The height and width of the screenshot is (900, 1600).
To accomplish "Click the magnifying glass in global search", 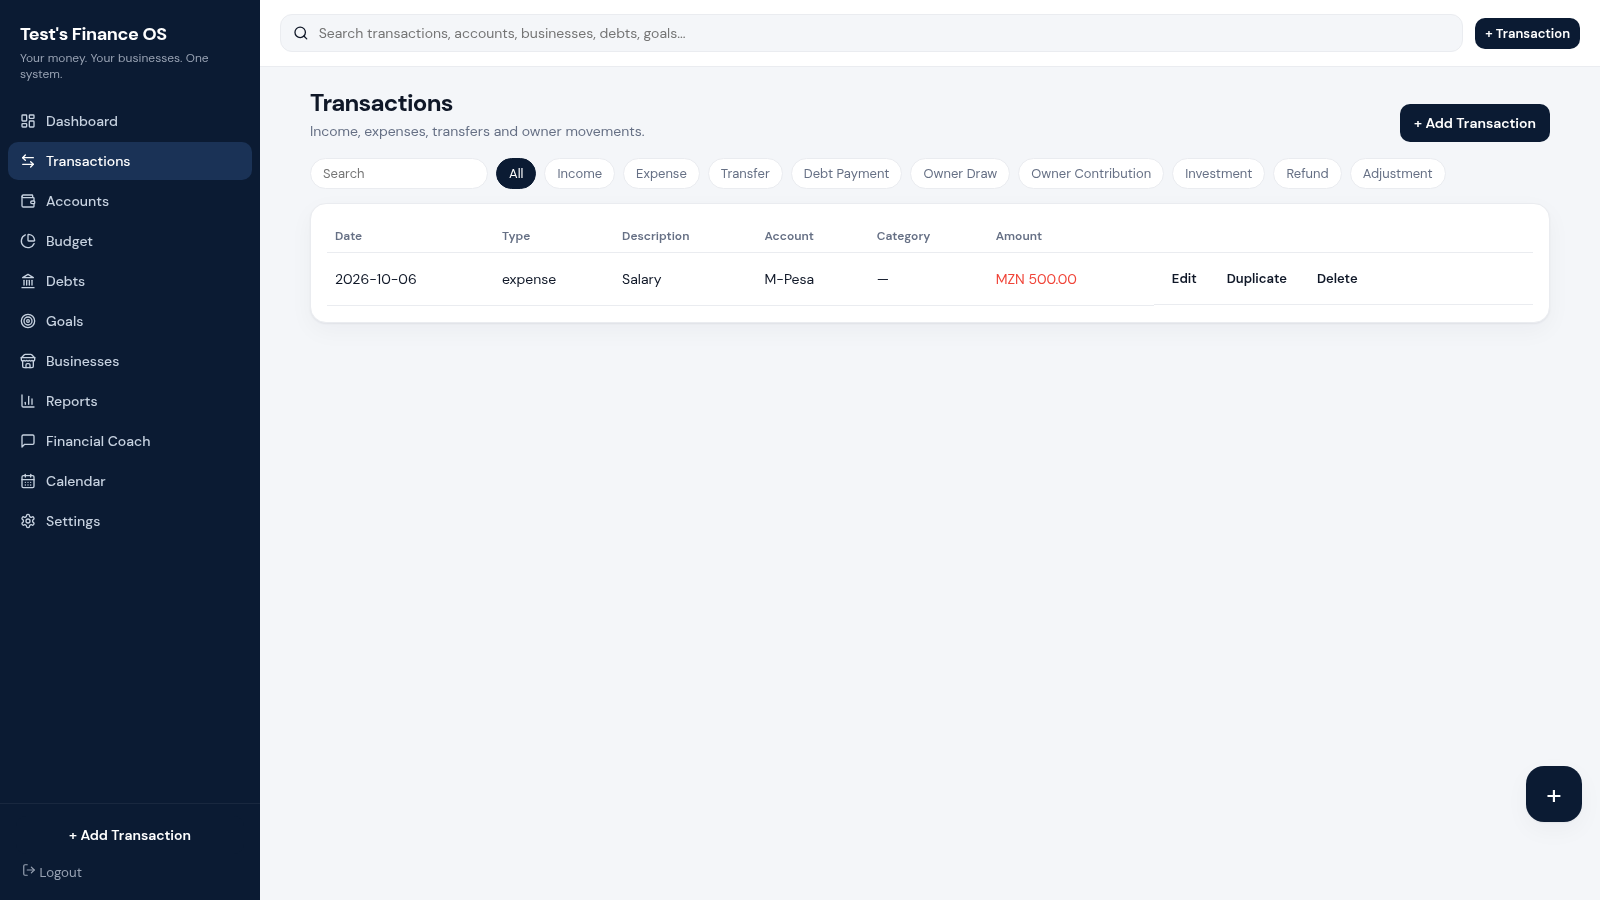I will 301,33.
